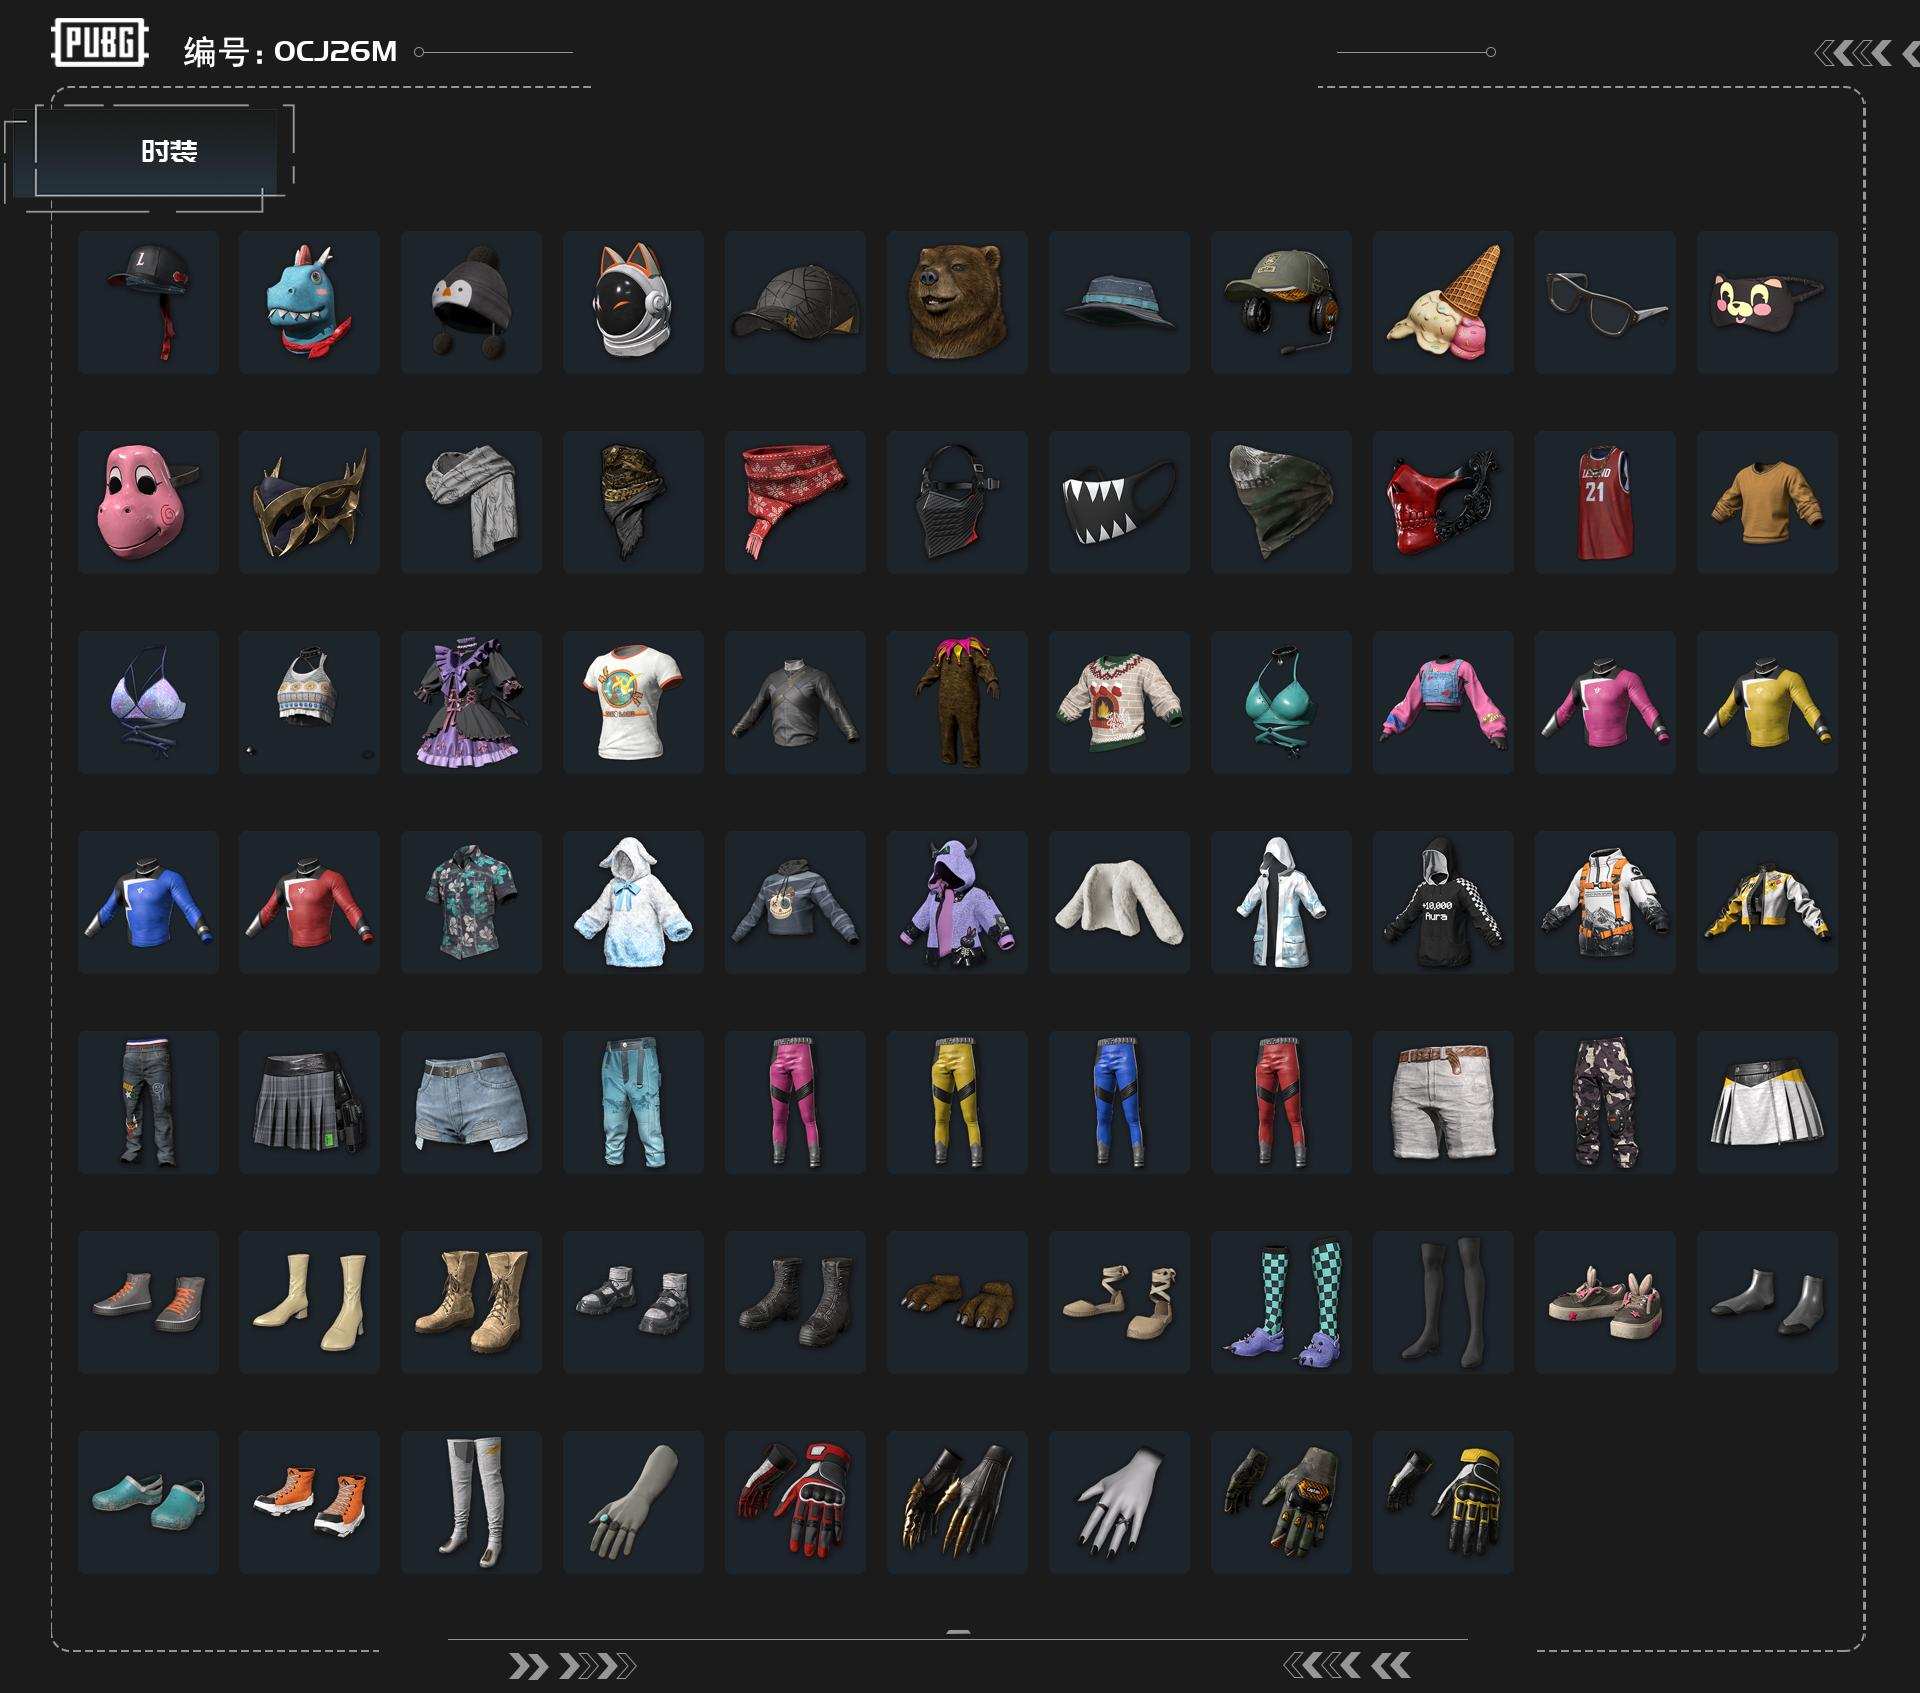This screenshot has height=1693, width=1920.
Task: Select the bunny ear sneakers
Action: [1605, 1302]
